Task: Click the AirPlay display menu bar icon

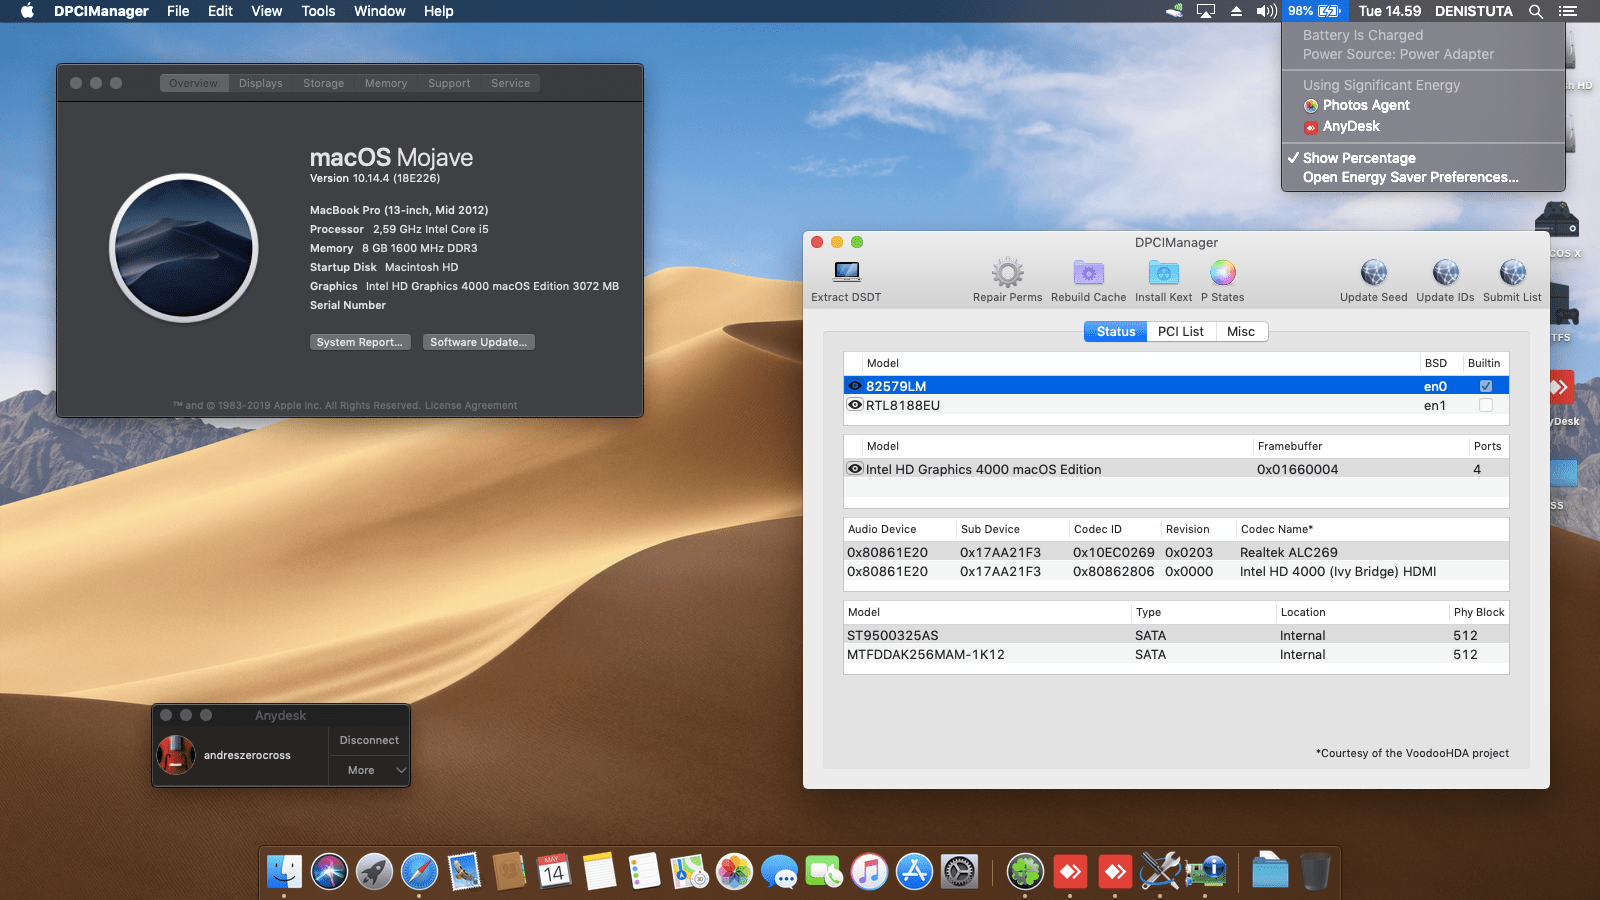Action: tap(1206, 11)
